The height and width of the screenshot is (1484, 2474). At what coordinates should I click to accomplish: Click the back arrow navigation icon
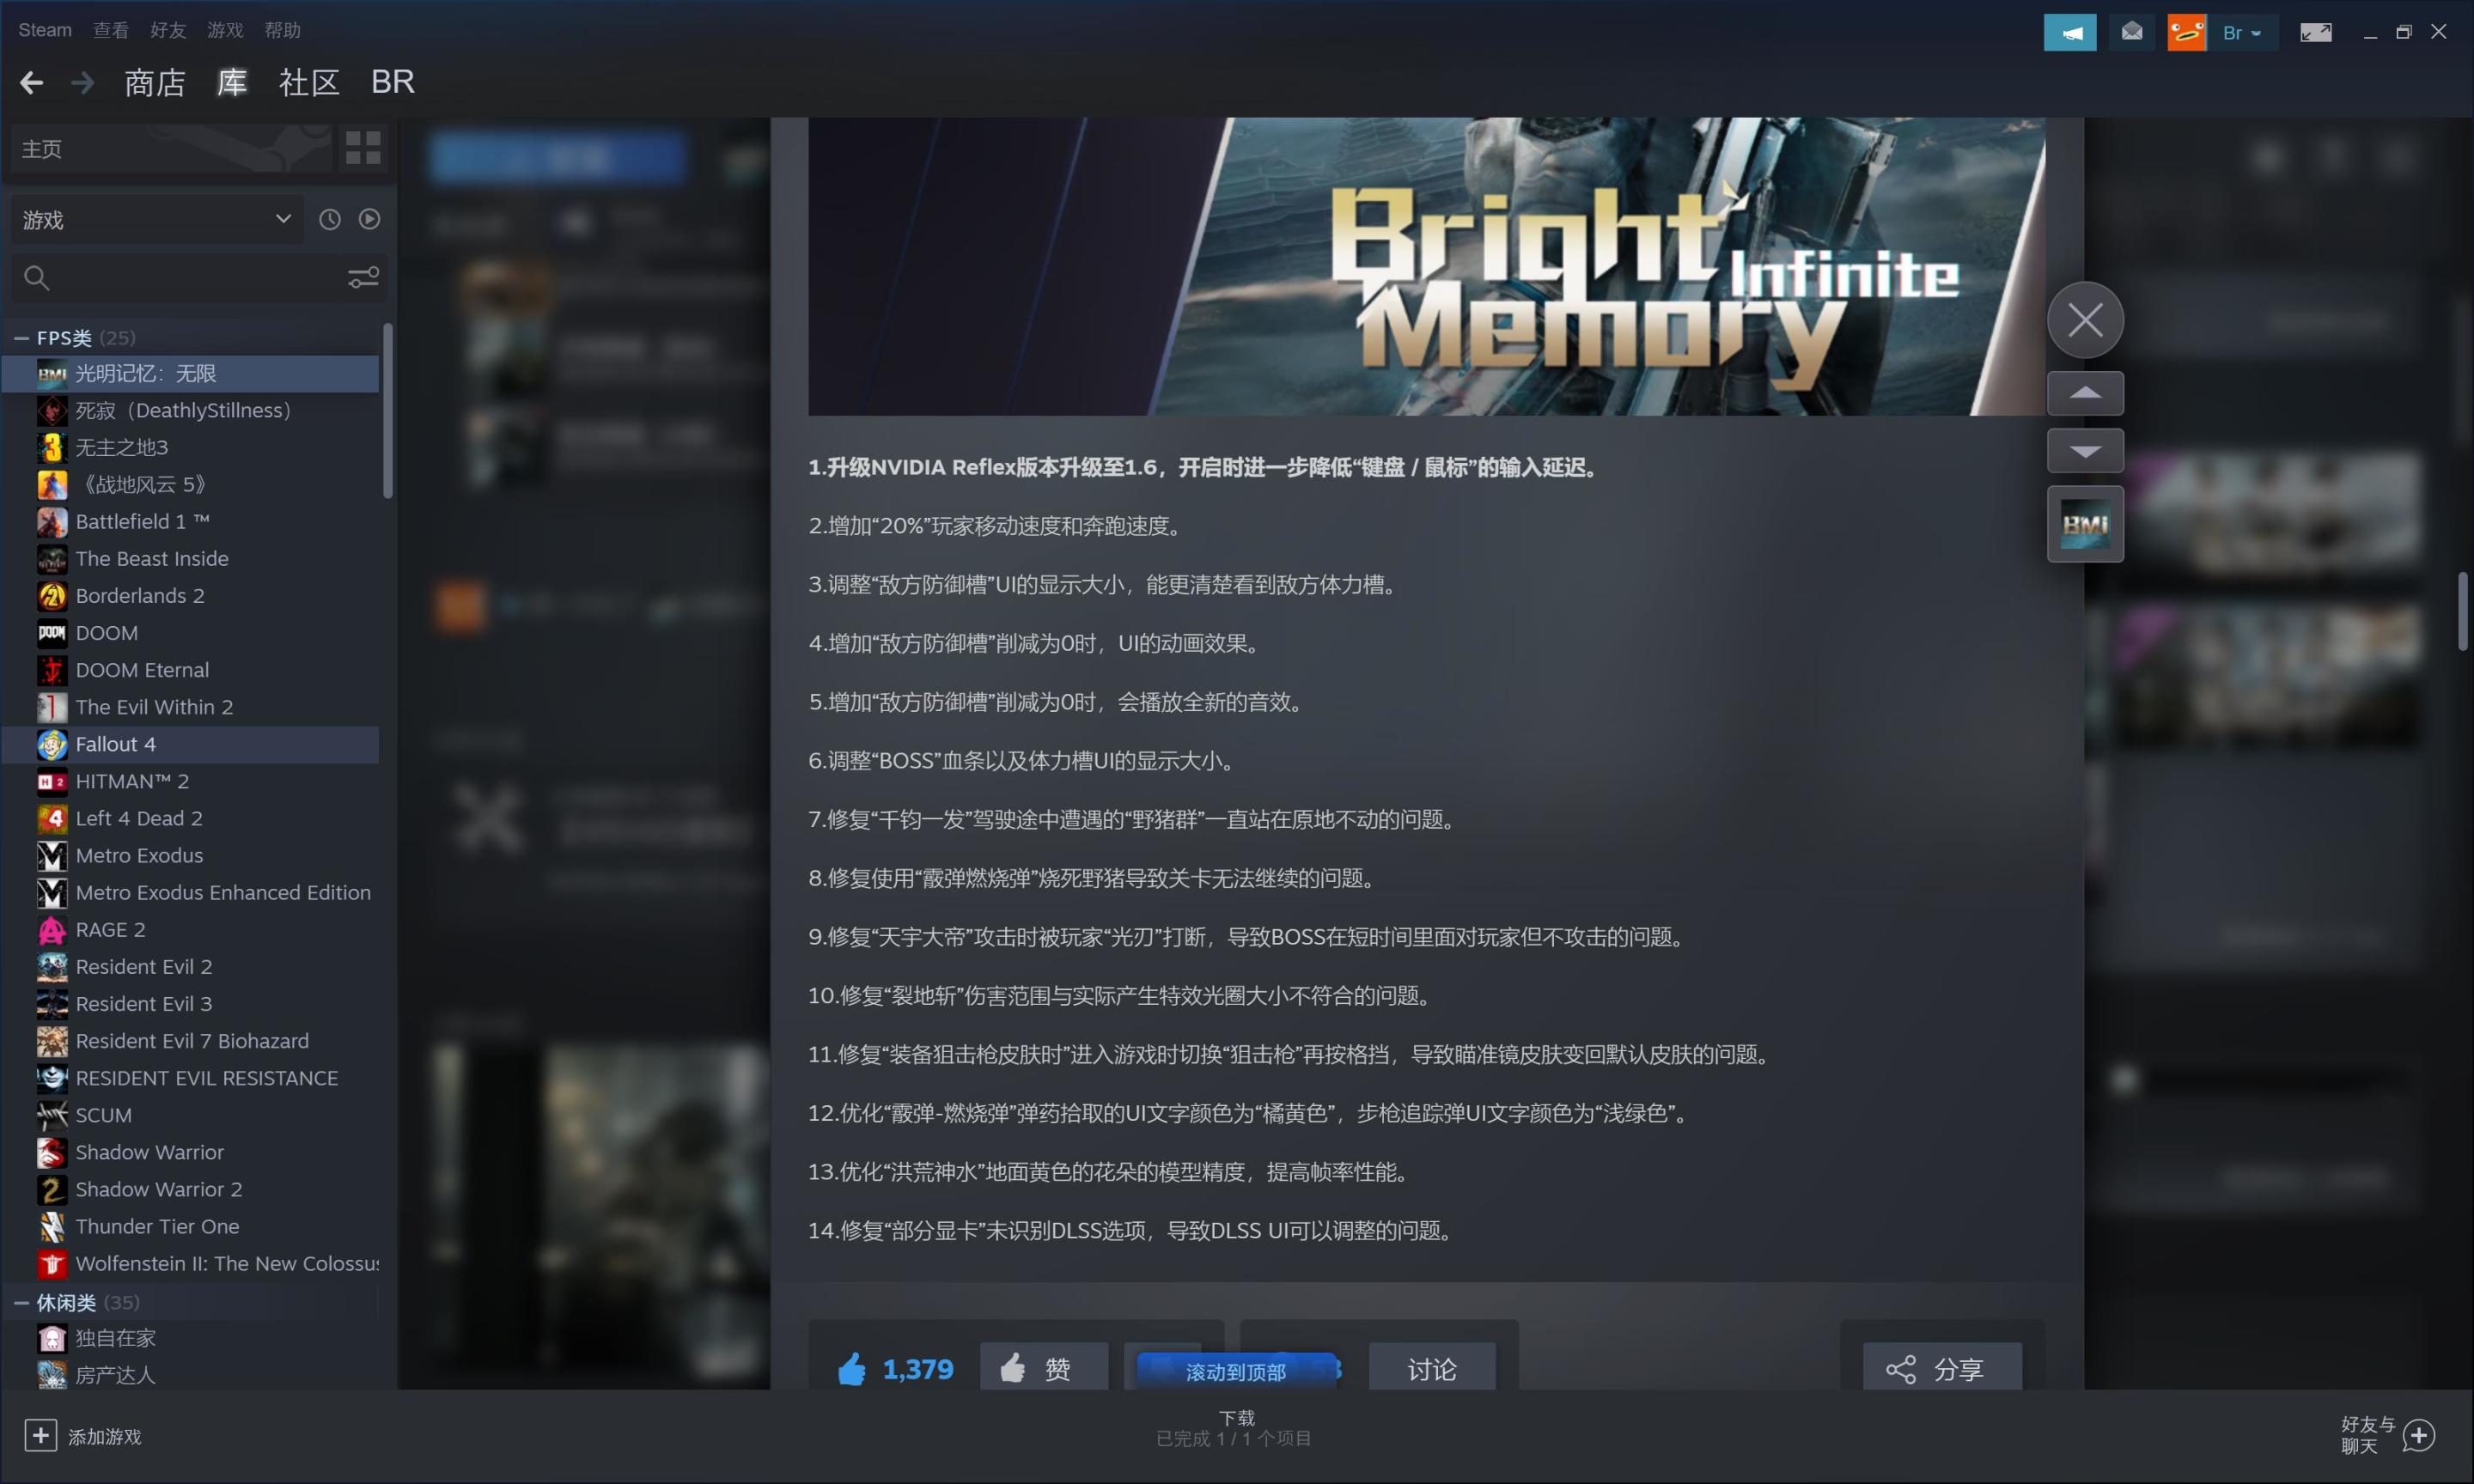click(34, 80)
